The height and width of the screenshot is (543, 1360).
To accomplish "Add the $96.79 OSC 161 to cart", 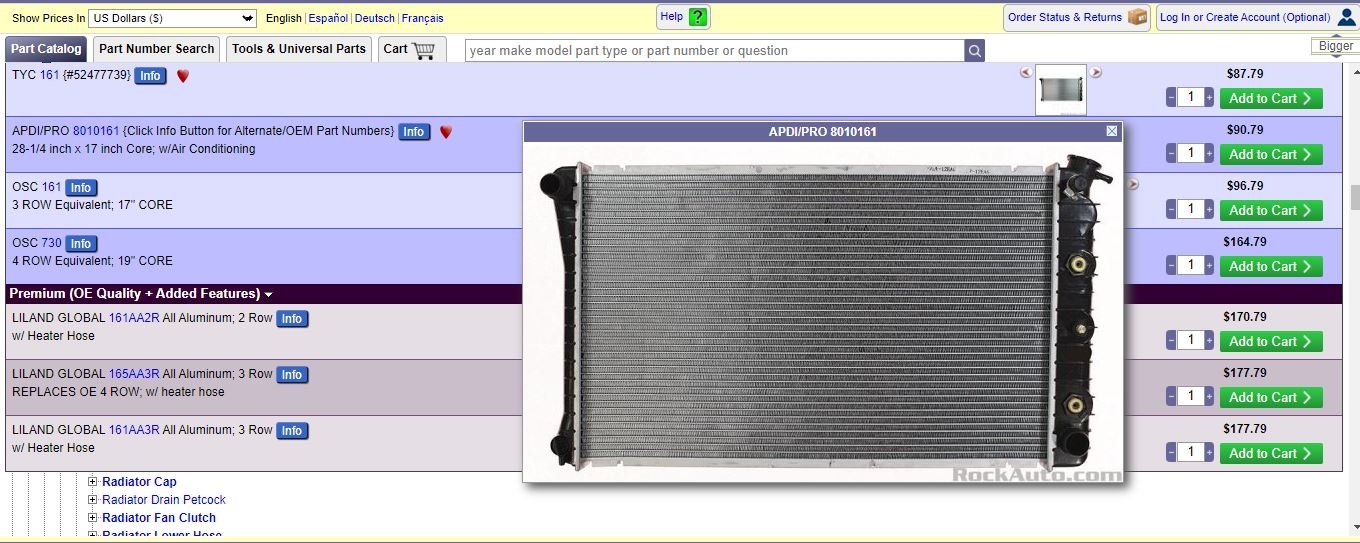I will (x=1271, y=210).
